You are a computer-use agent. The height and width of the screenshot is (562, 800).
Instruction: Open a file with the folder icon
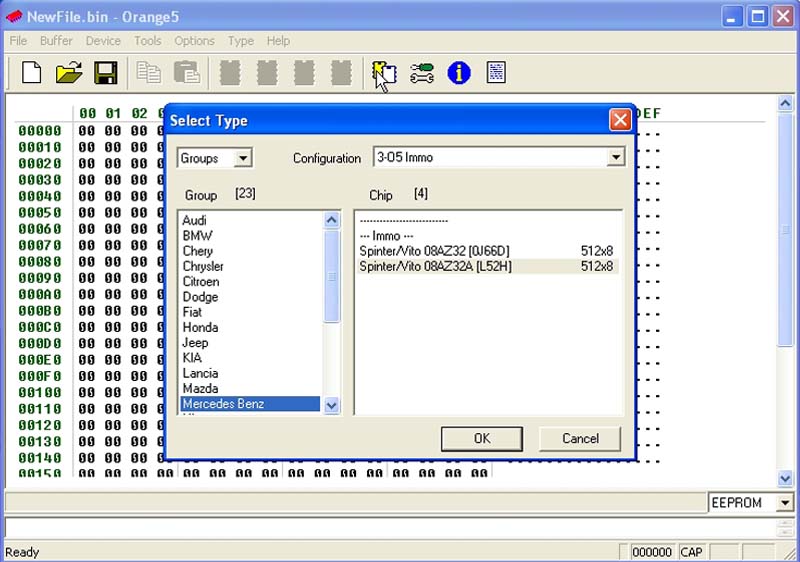point(69,72)
